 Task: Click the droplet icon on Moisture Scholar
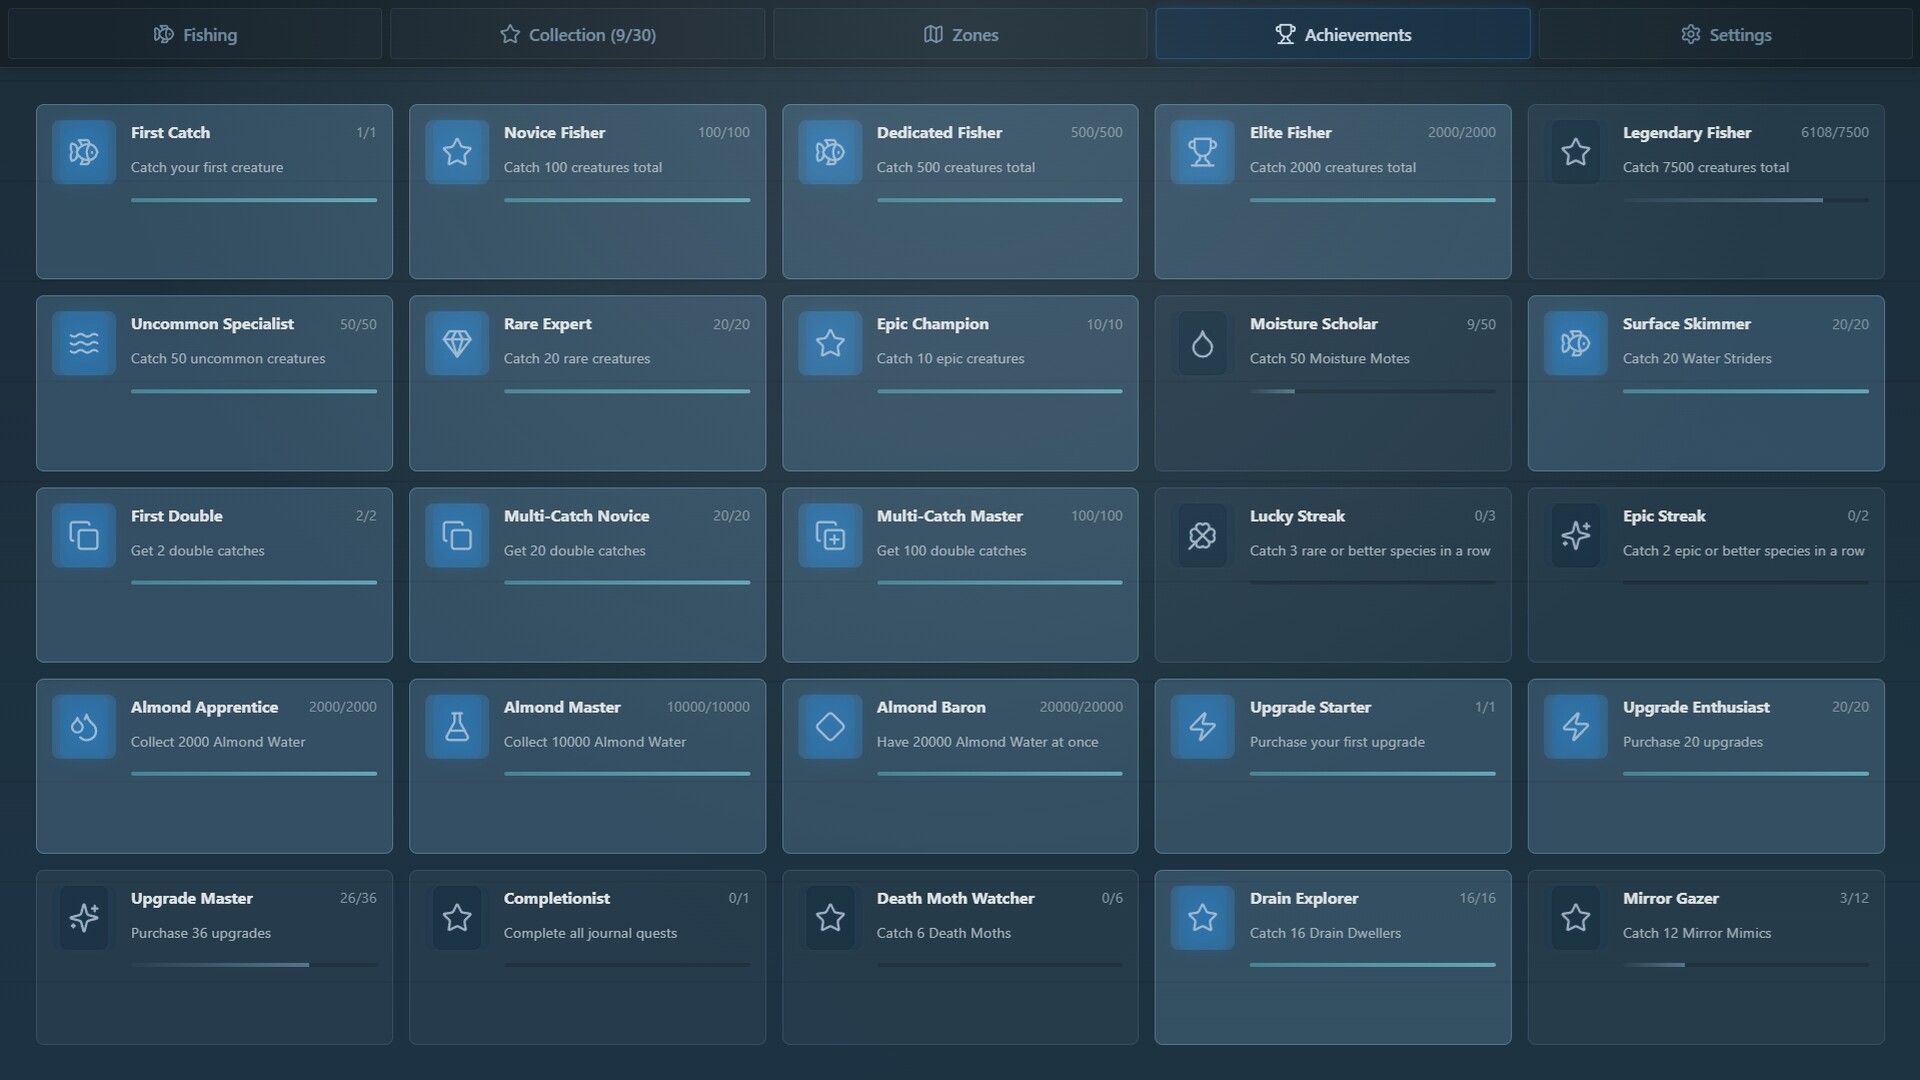[x=1202, y=344]
